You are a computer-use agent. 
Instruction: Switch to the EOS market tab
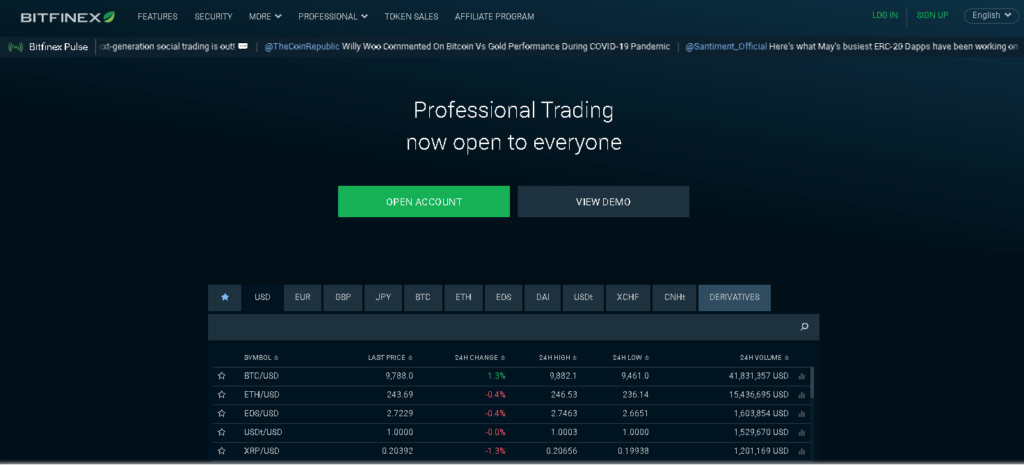pos(504,297)
